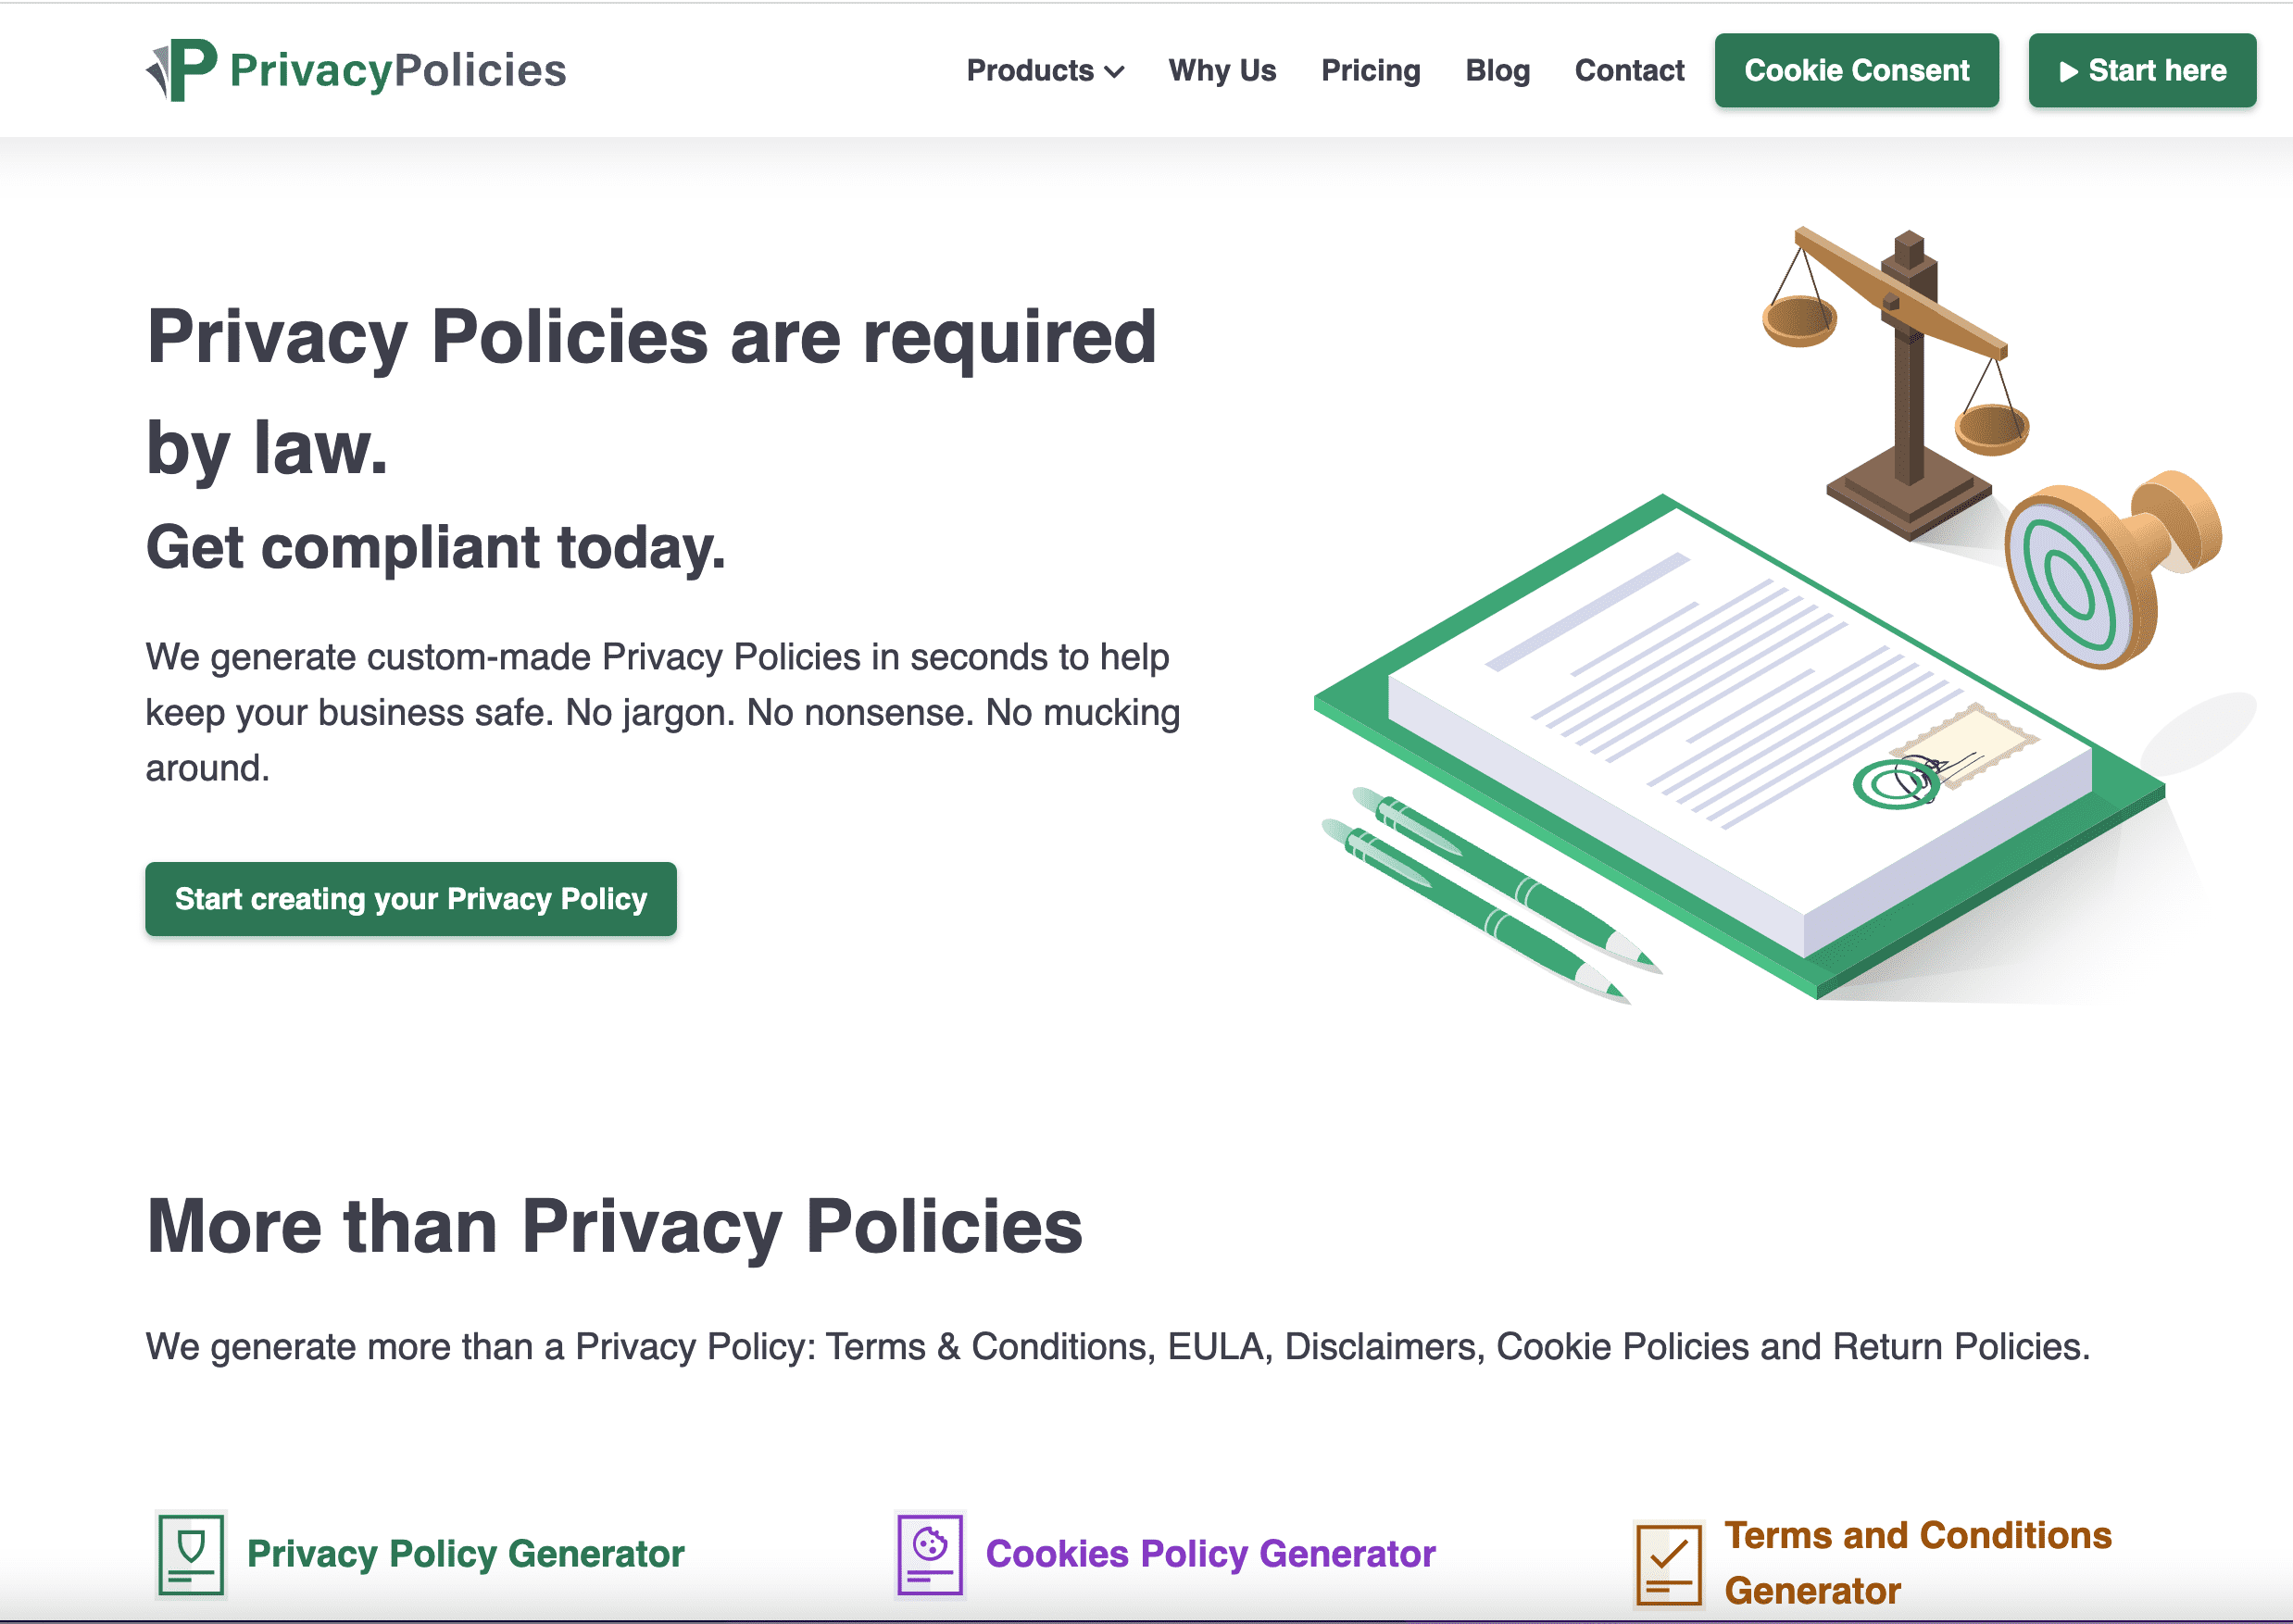The image size is (2293, 1624).
Task: Open Terms and Conditions Generator link
Action: 1917,1563
